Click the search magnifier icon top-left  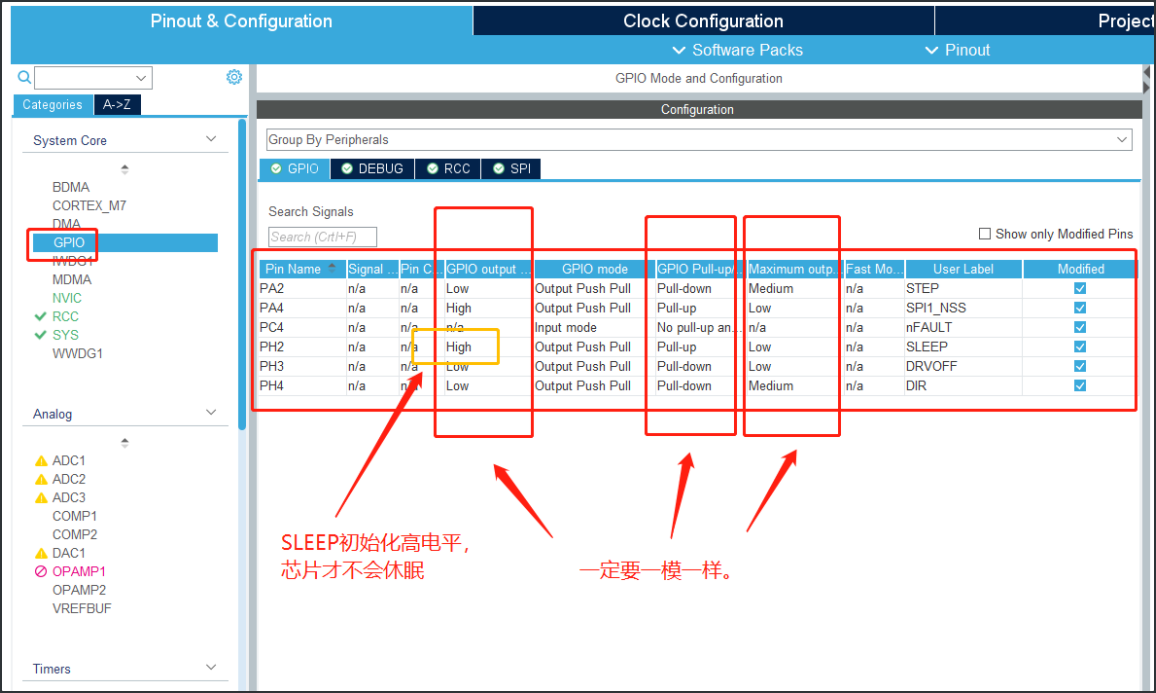click(24, 77)
